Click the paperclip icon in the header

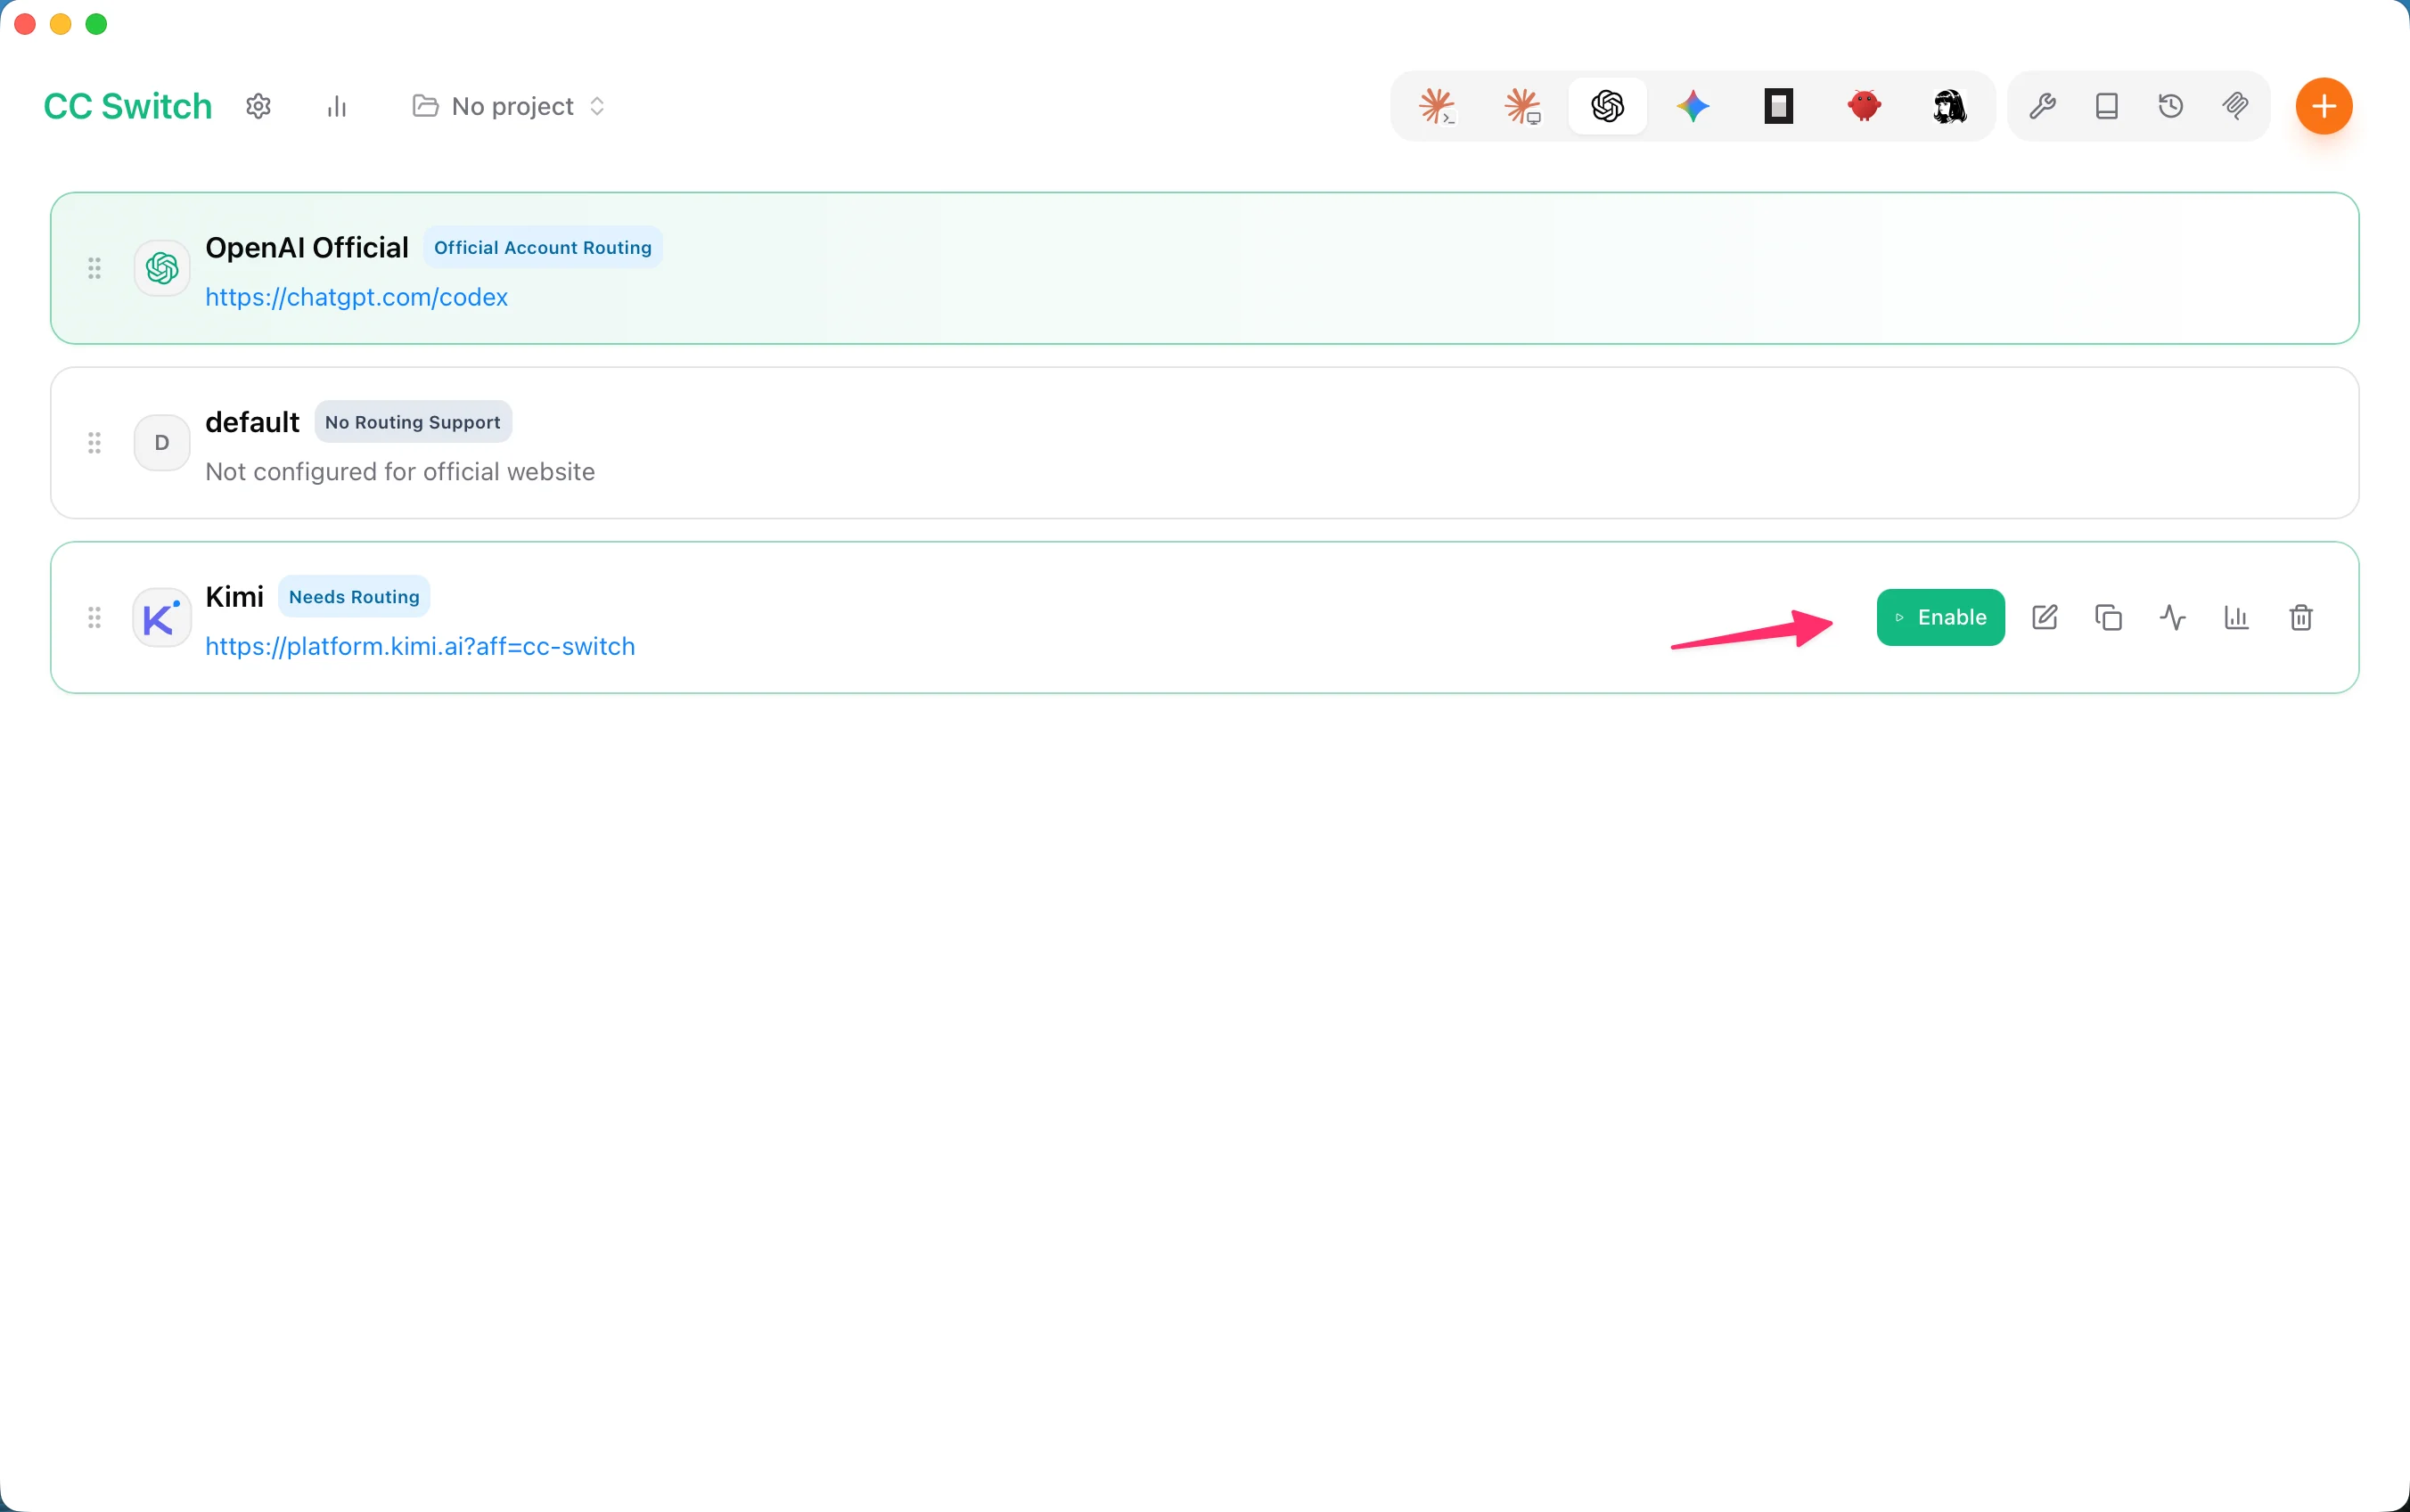click(x=2235, y=106)
